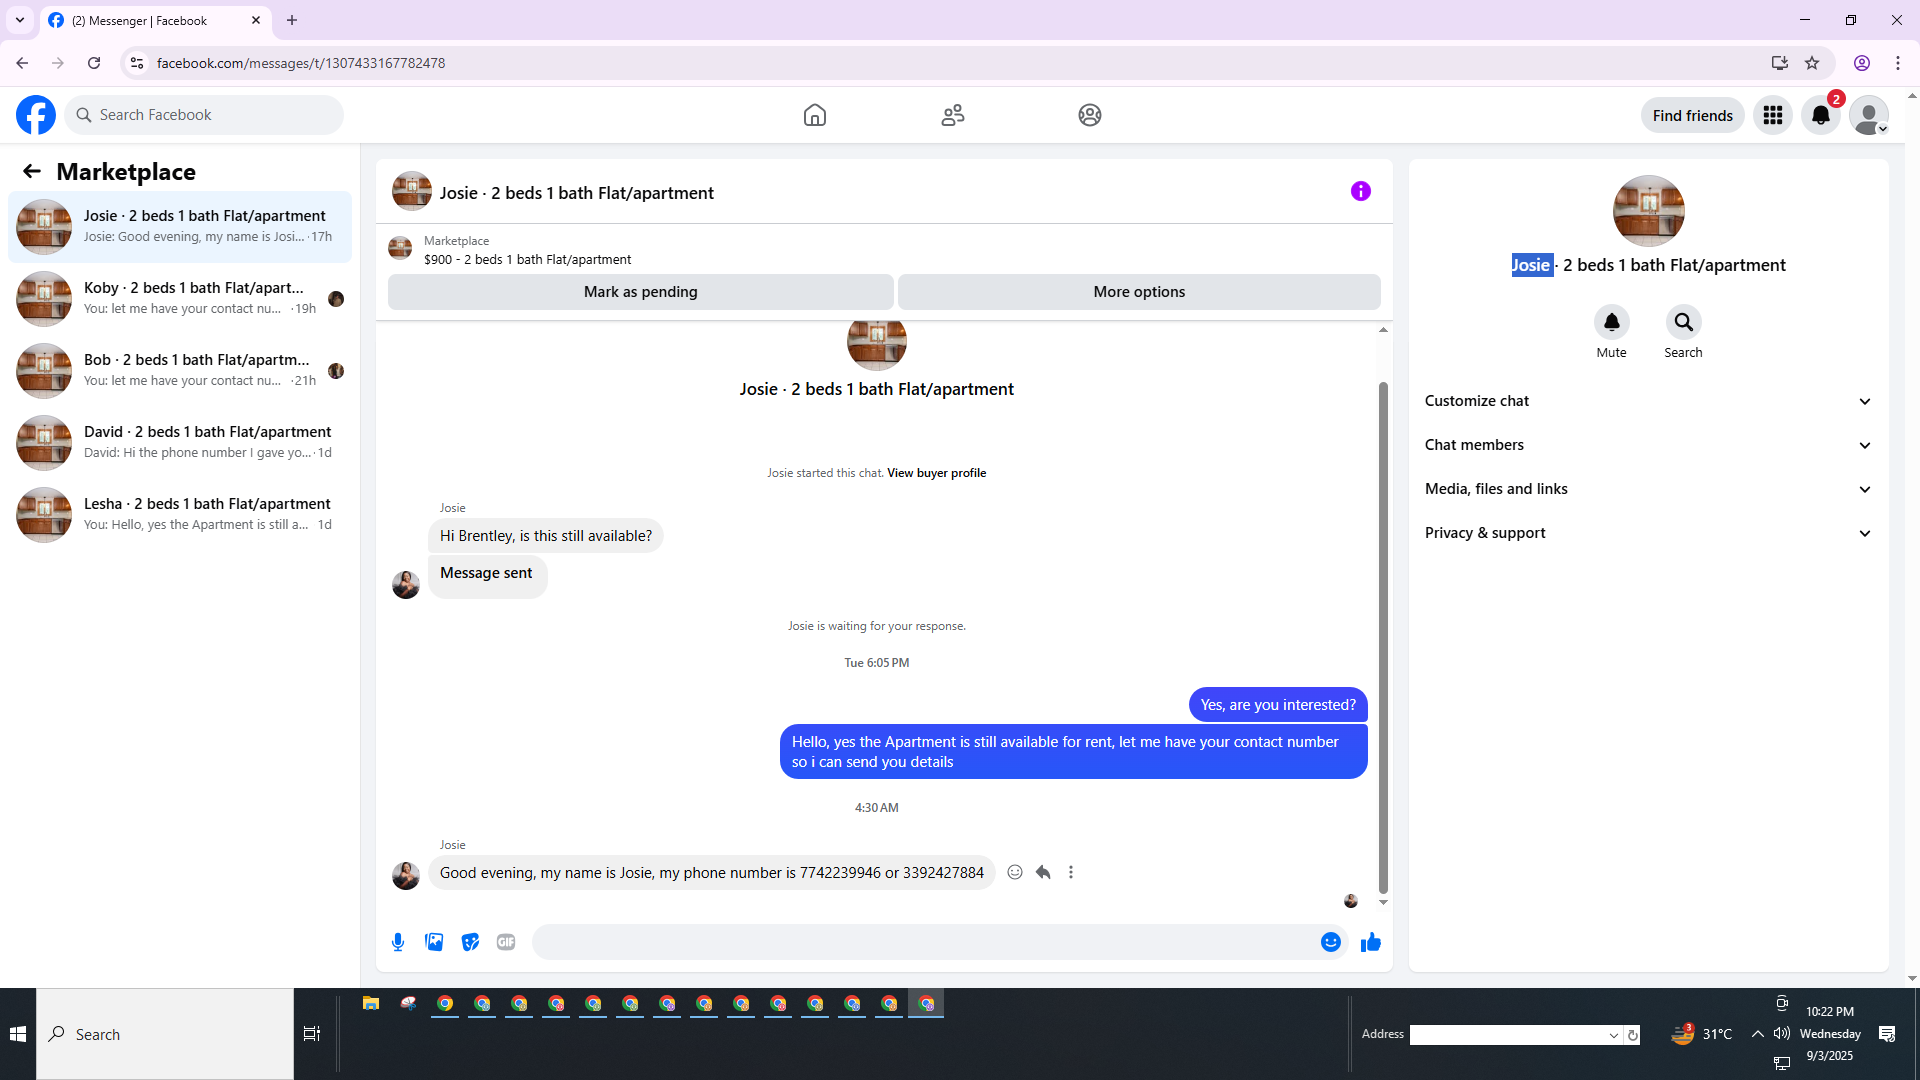This screenshot has width=1920, height=1080.
Task: Attach a photo with the image icon
Action: [x=434, y=942]
